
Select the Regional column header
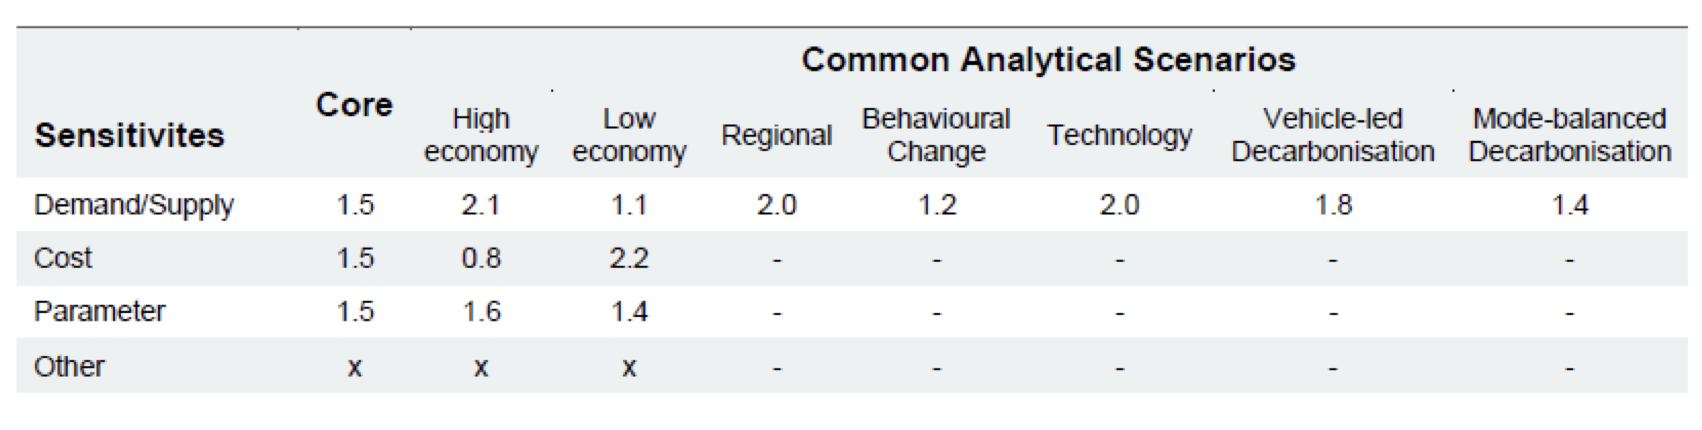click(x=776, y=135)
